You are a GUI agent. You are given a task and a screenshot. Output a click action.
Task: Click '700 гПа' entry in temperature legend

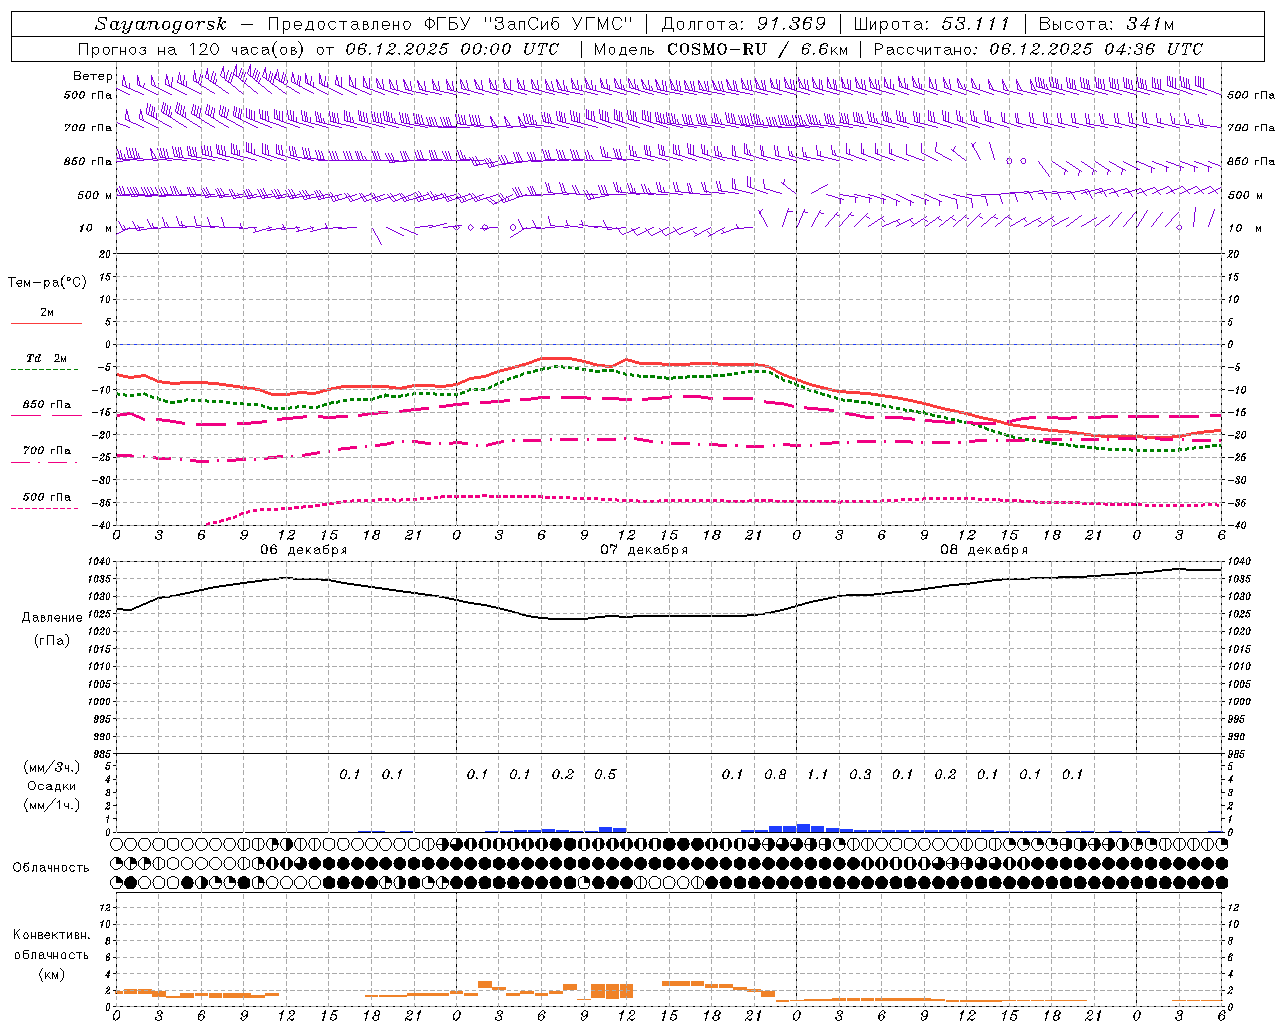pos(47,450)
